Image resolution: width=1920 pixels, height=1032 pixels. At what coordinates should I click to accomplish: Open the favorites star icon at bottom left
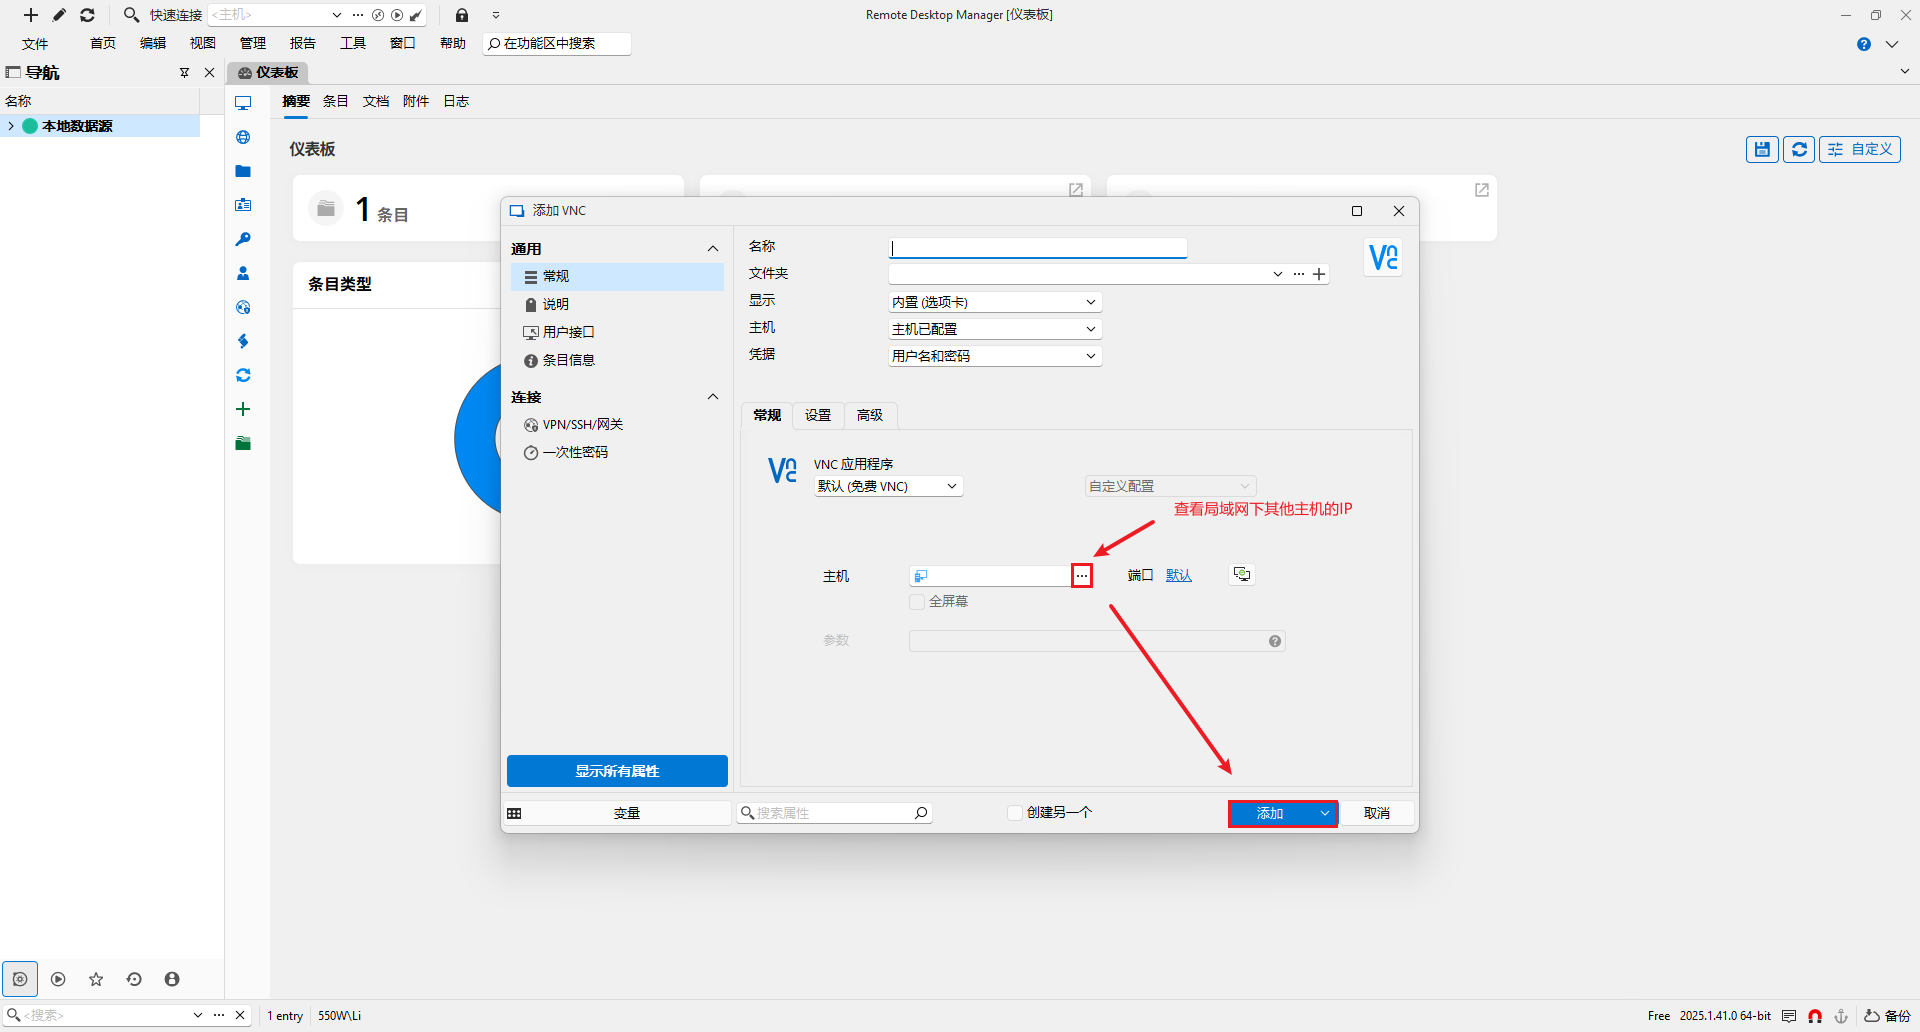tap(96, 979)
